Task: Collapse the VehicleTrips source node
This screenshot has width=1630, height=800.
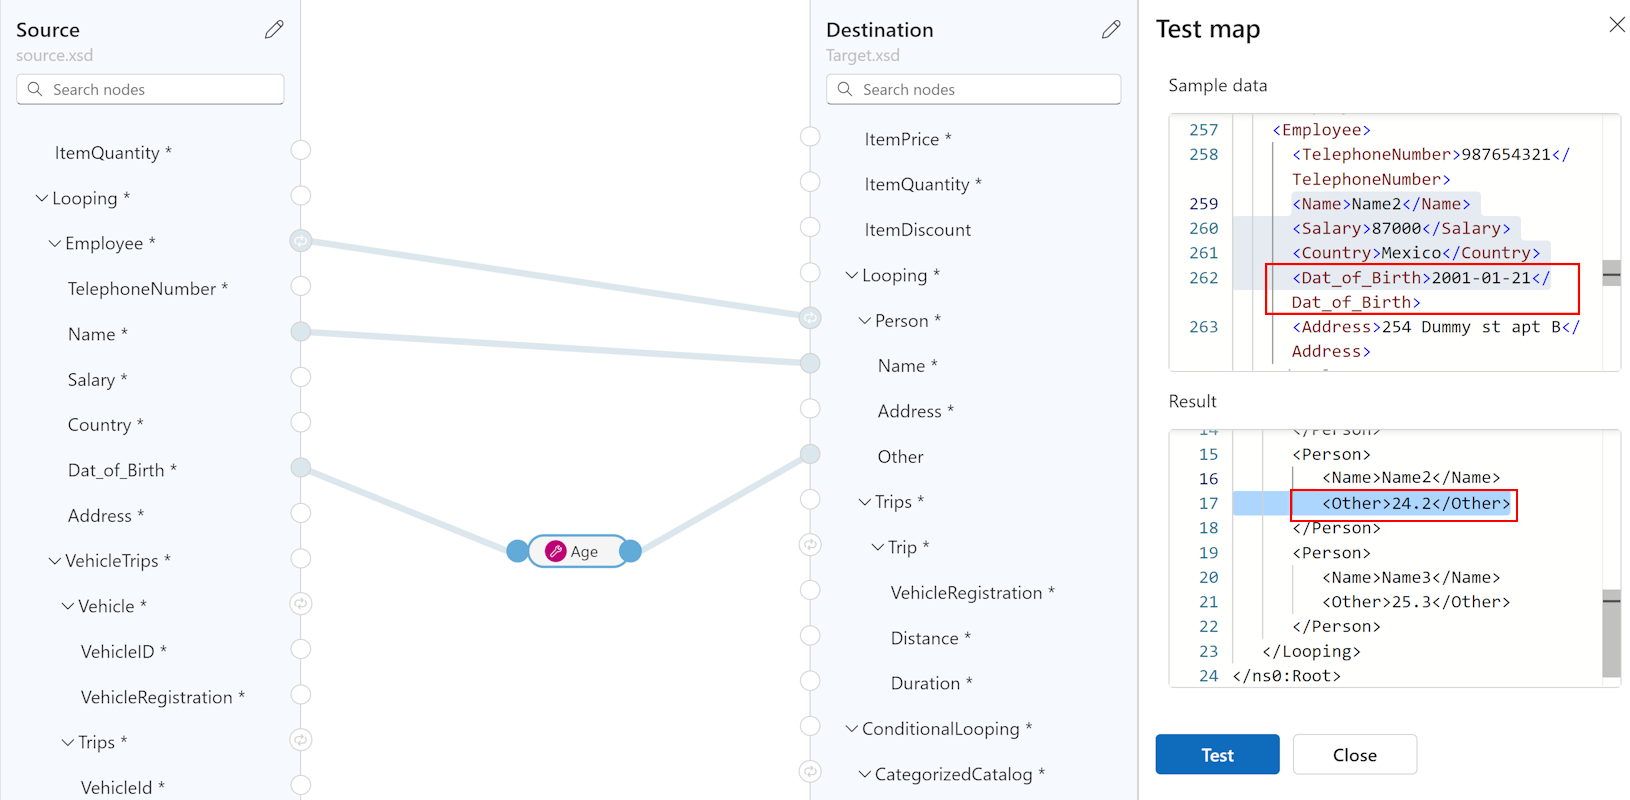Action: click(55, 562)
